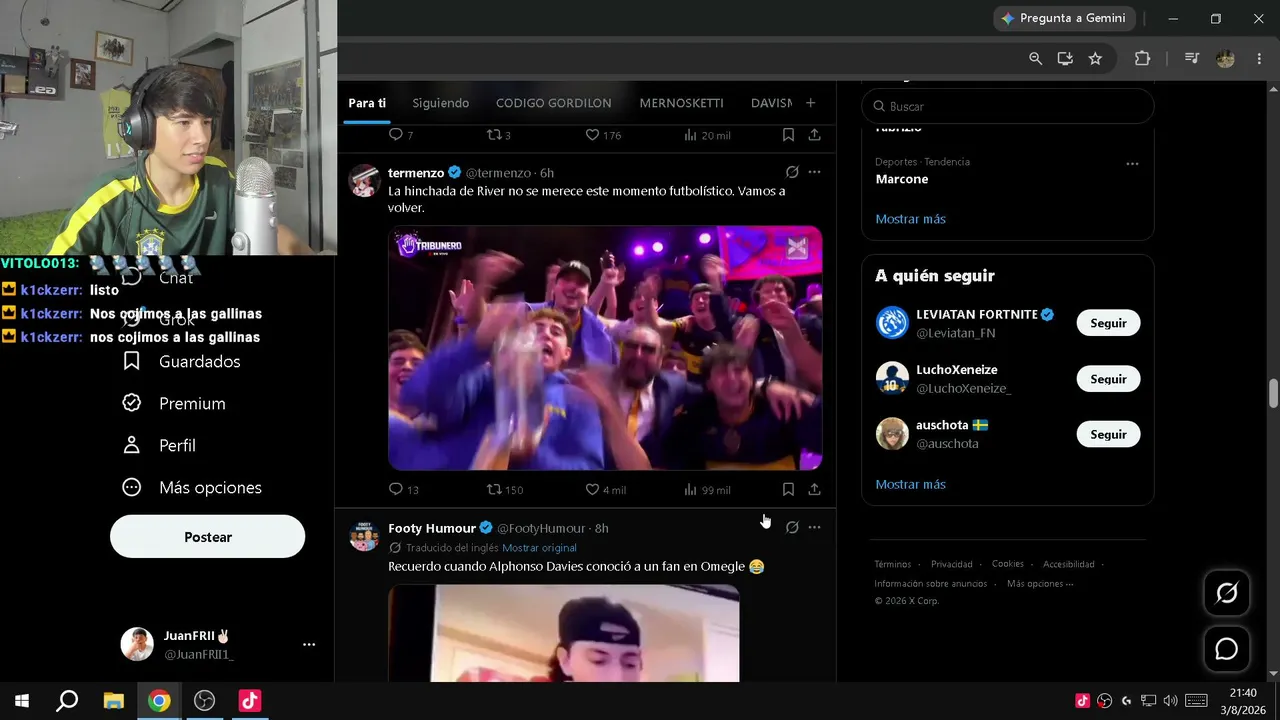Like the post with 176 likes
This screenshot has width=1280, height=720.
[x=603, y=135]
